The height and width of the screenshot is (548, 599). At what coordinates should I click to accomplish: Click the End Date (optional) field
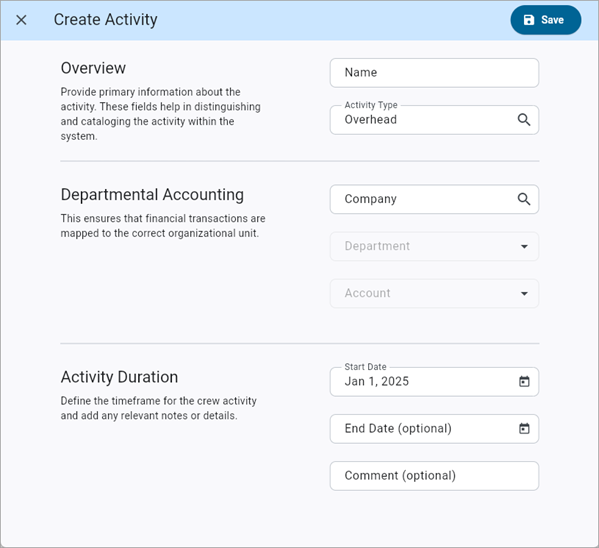(434, 429)
